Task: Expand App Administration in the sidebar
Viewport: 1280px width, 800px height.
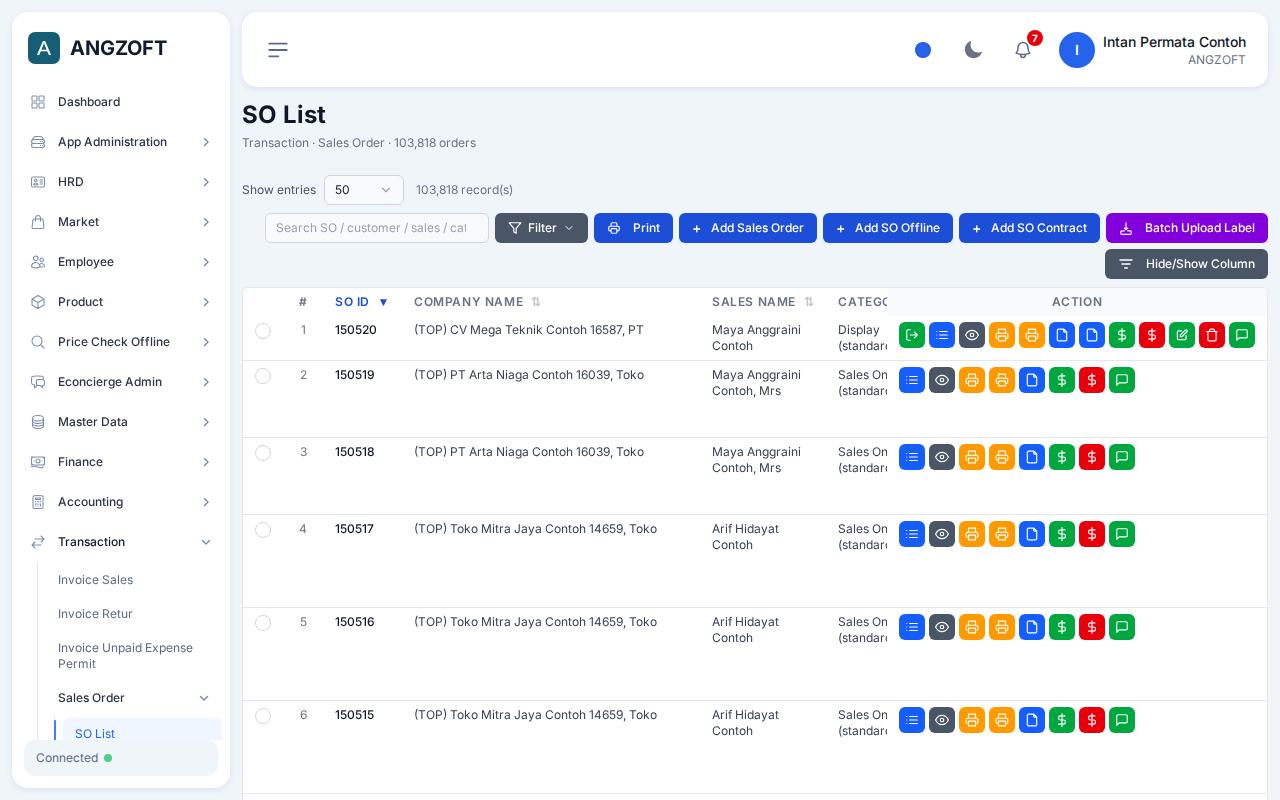Action: pos(121,142)
